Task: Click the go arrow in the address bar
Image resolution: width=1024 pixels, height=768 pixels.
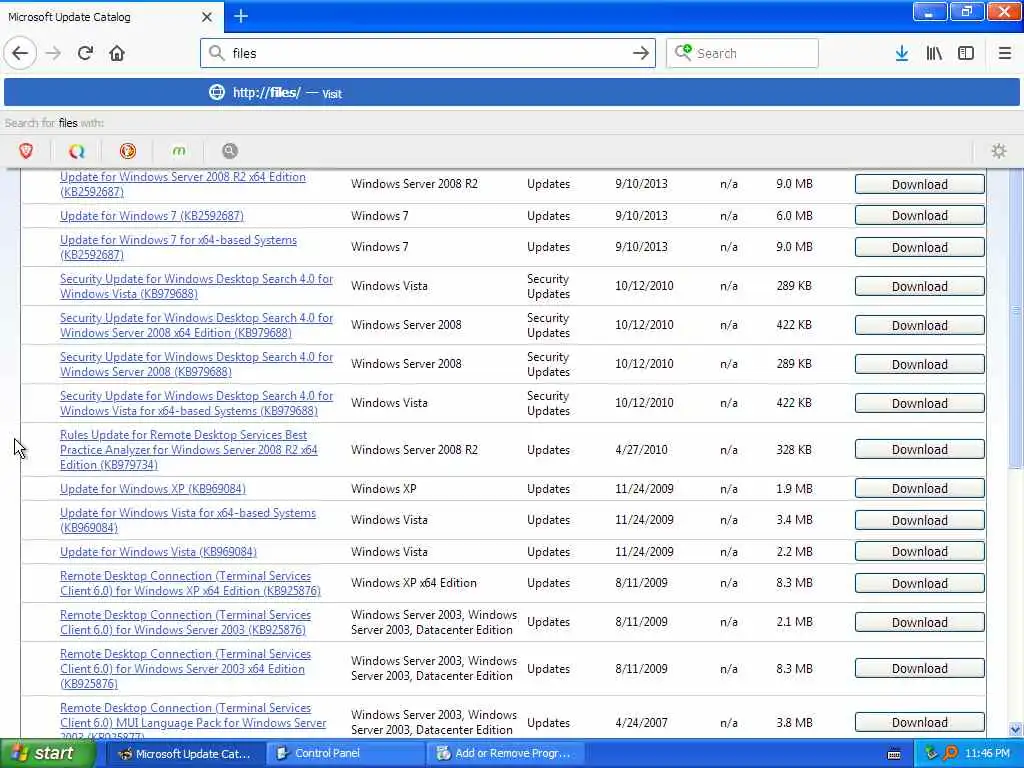Action: [x=641, y=53]
